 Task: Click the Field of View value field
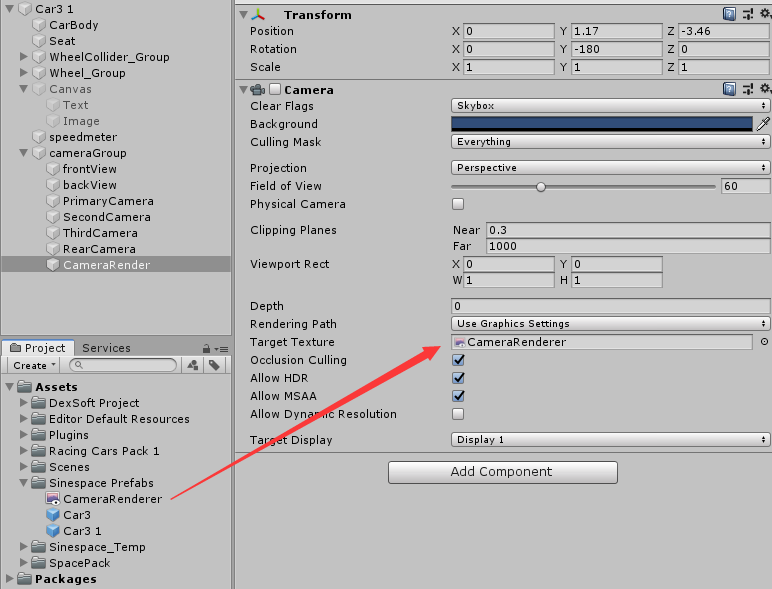745,186
